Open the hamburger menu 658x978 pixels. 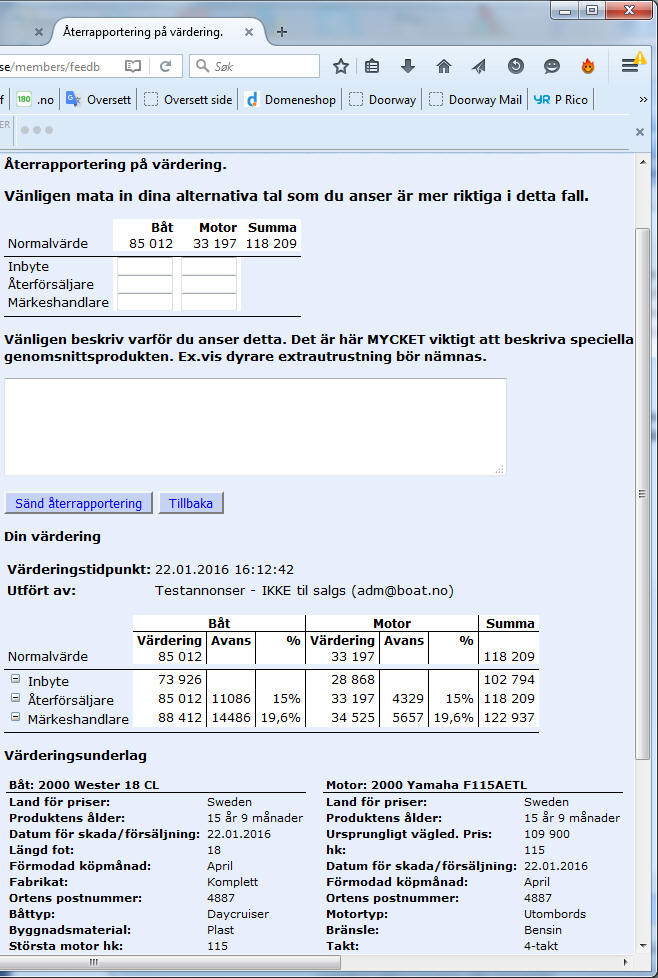pyautogui.click(x=630, y=66)
